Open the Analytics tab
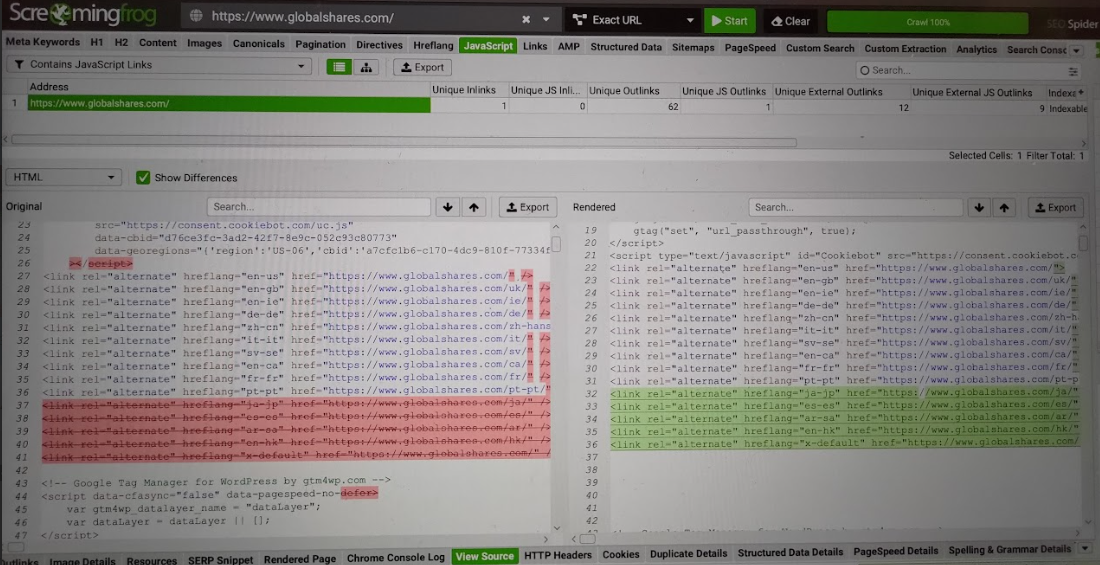 (976, 49)
